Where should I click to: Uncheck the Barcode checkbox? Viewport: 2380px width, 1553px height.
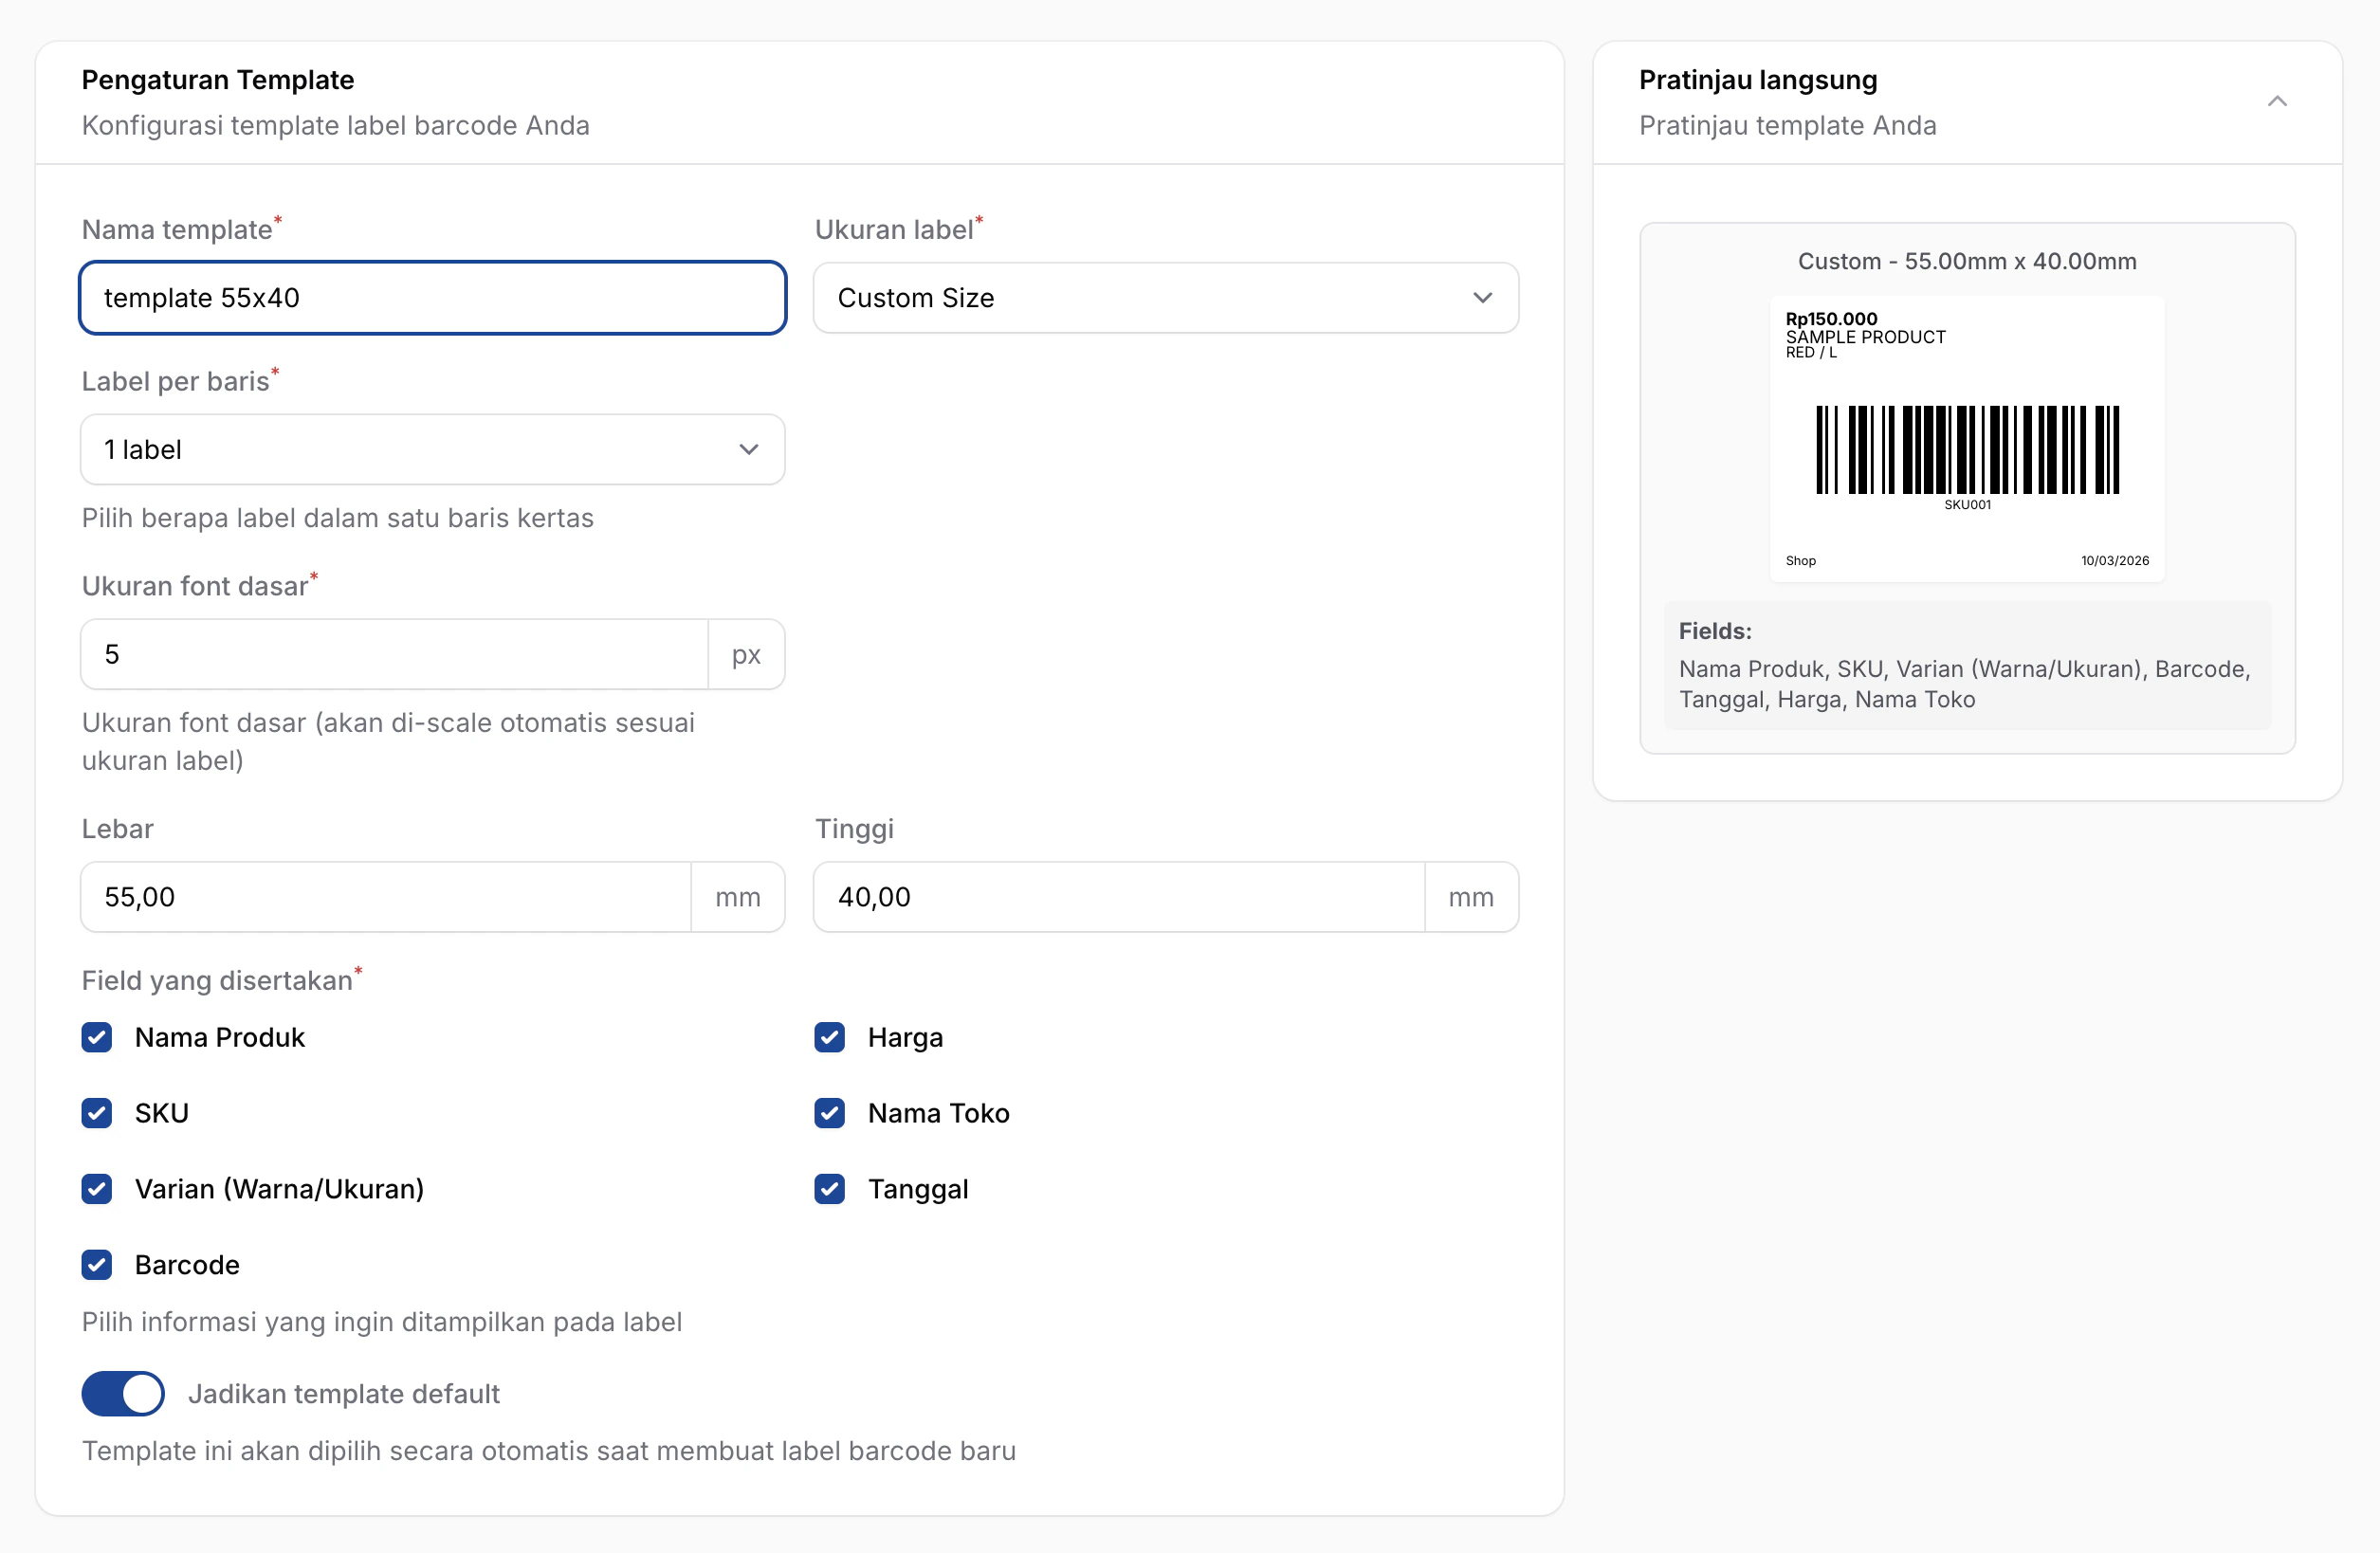click(97, 1265)
